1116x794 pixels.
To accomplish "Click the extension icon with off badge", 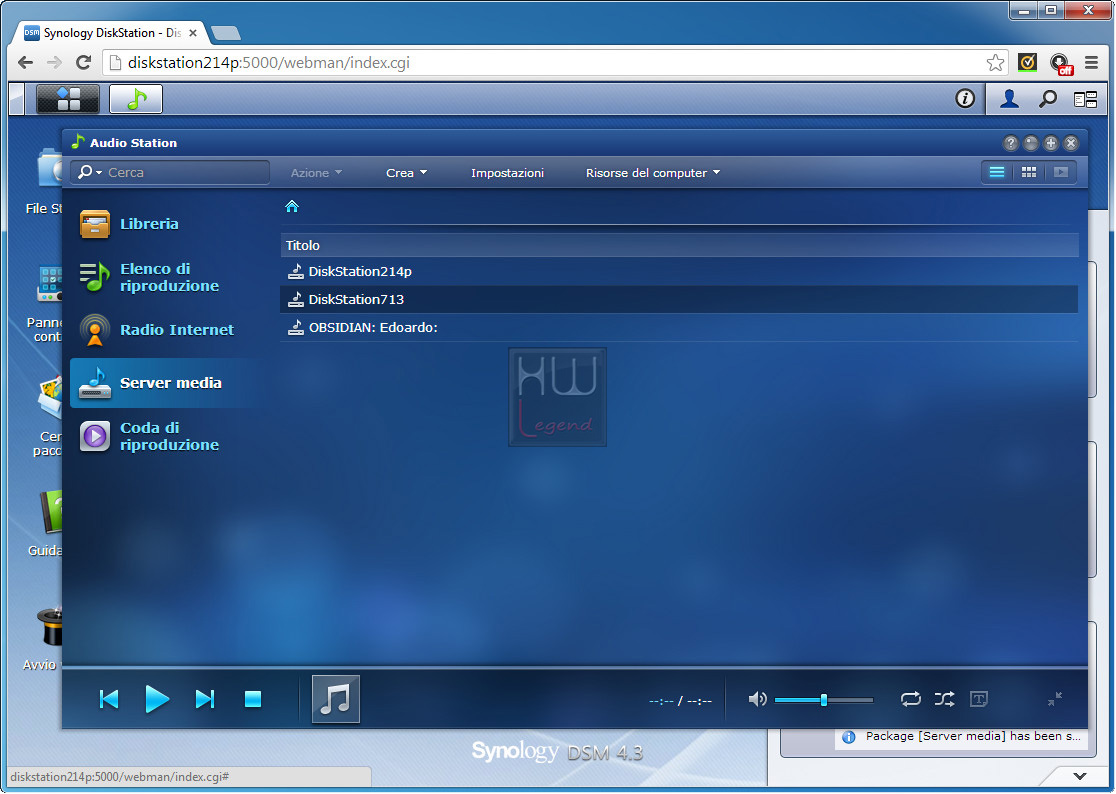I will pos(1061,64).
